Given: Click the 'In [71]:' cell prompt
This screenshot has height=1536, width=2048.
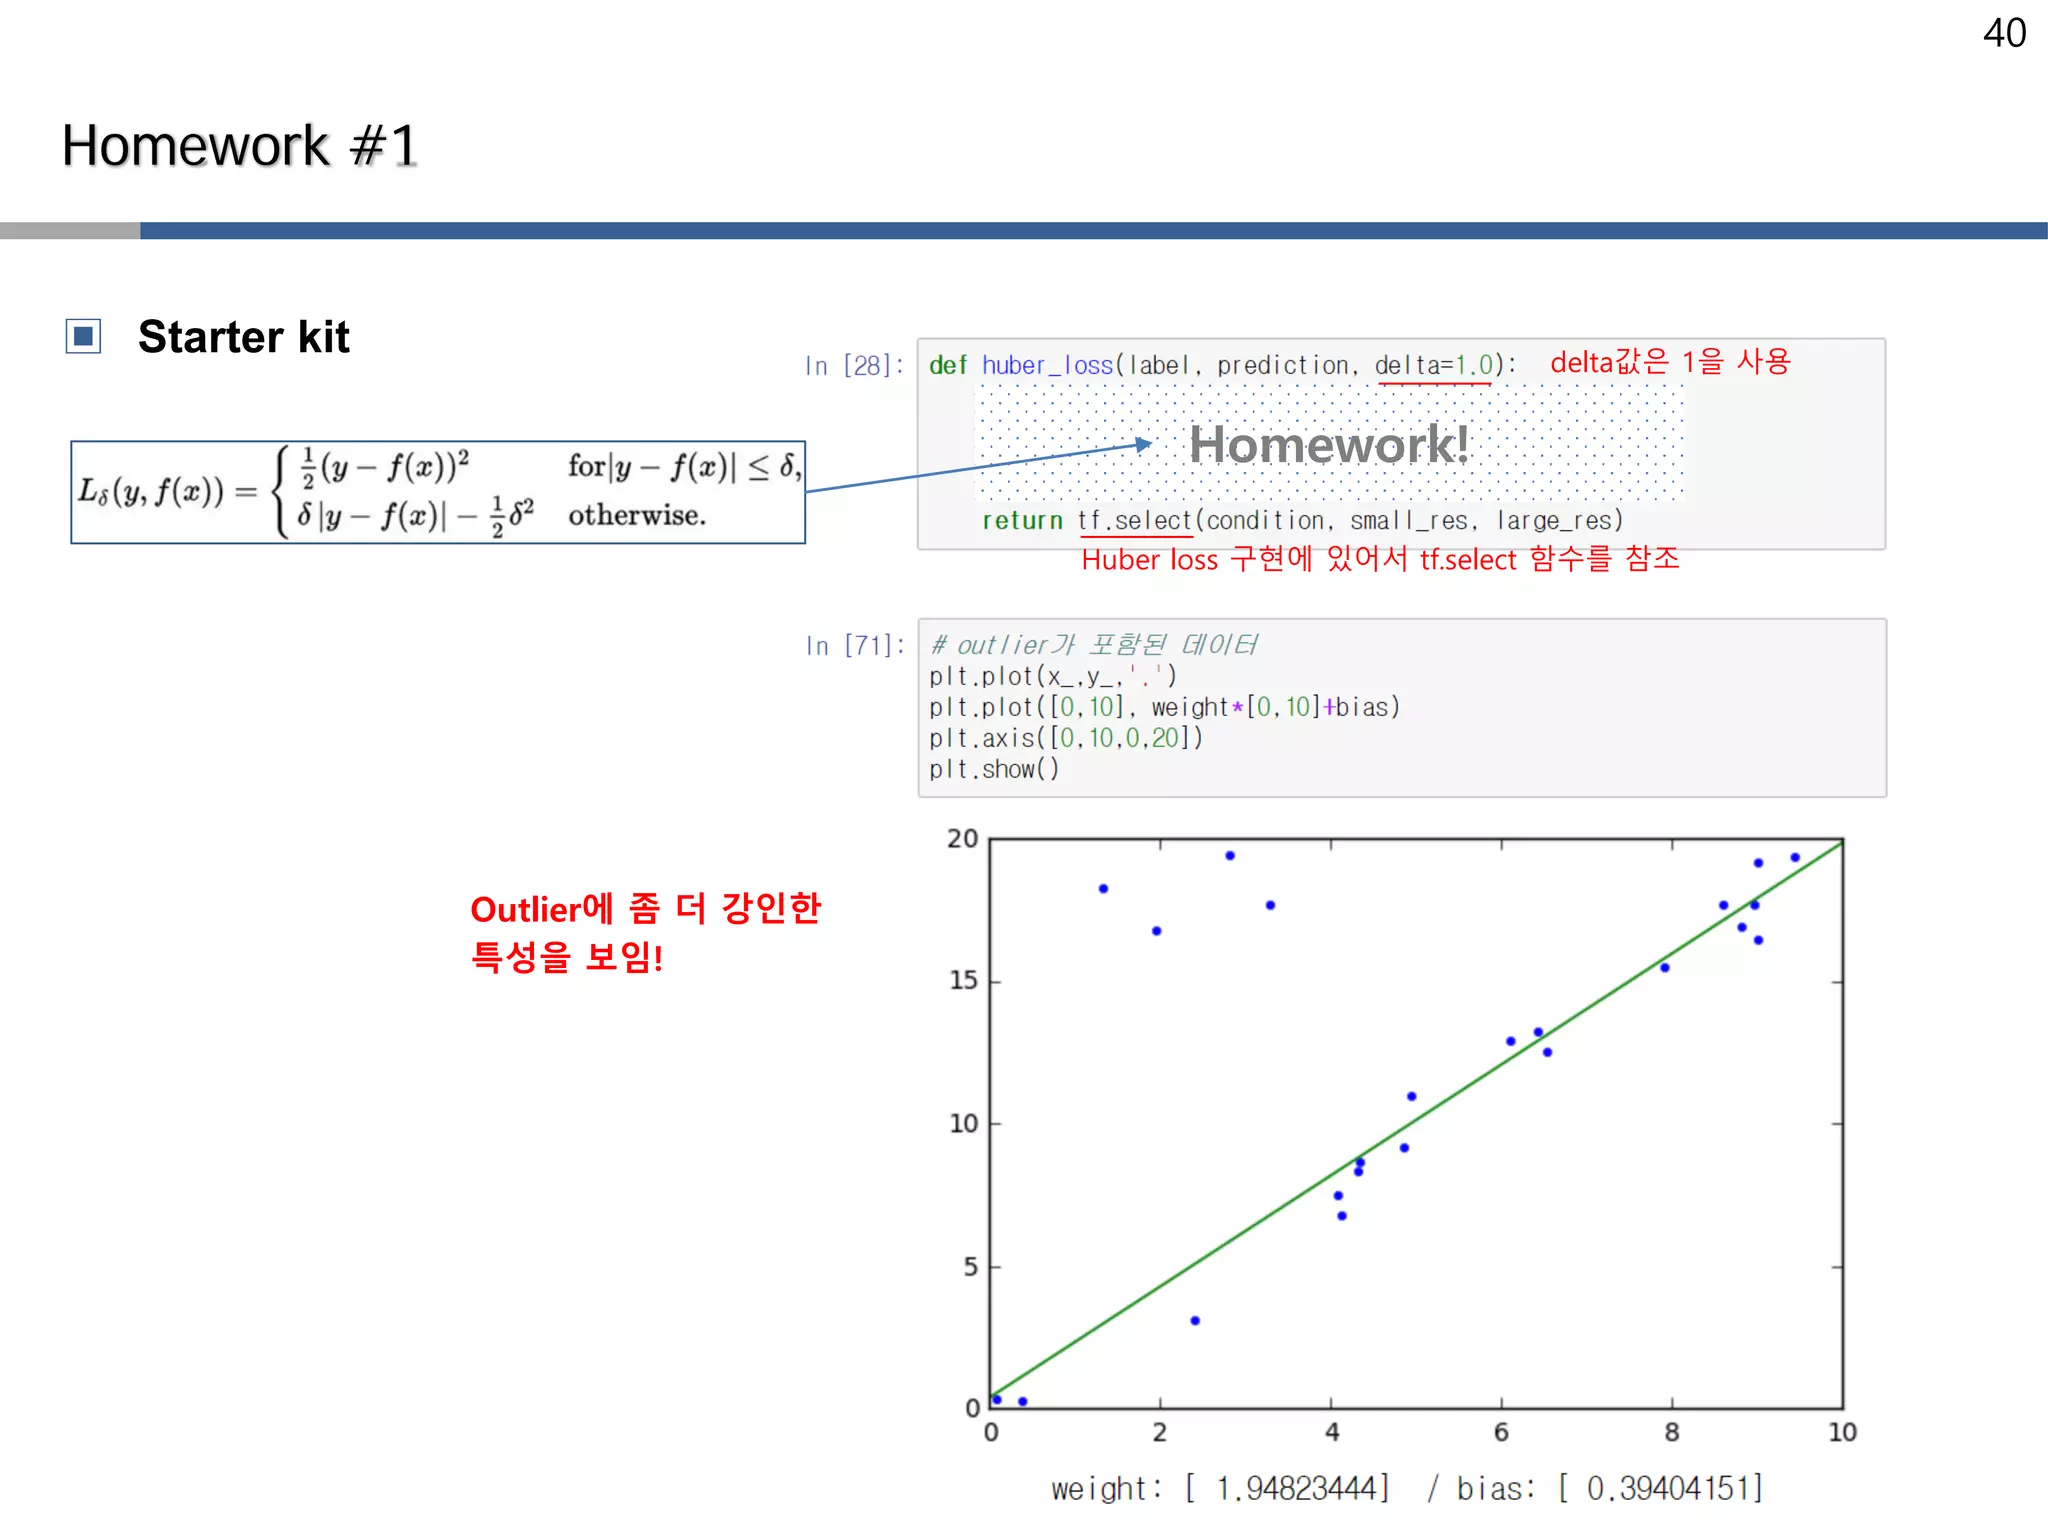Looking at the screenshot, I should point(855,646).
